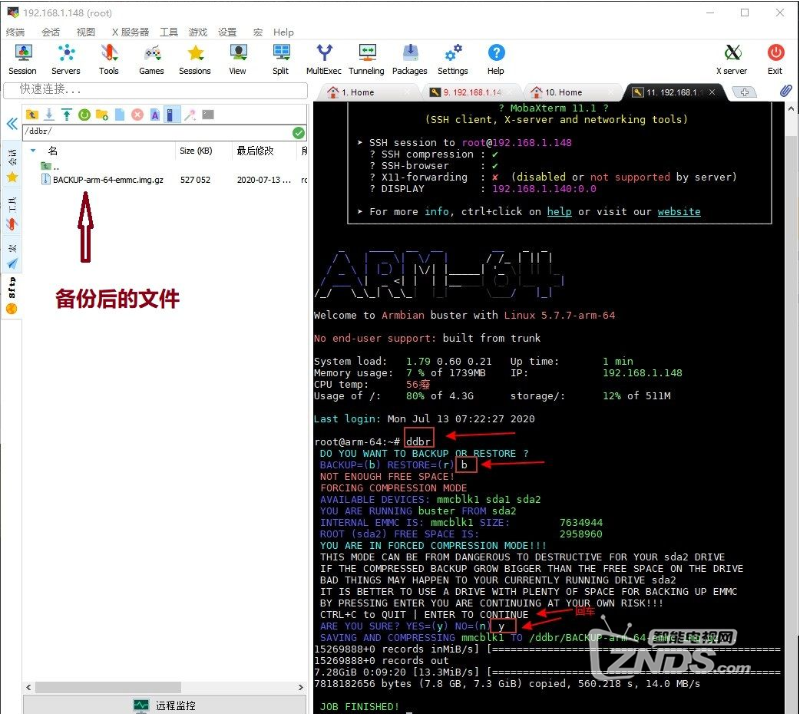
Task: Open the X 服务器 menu
Action: pyautogui.click(x=130, y=32)
